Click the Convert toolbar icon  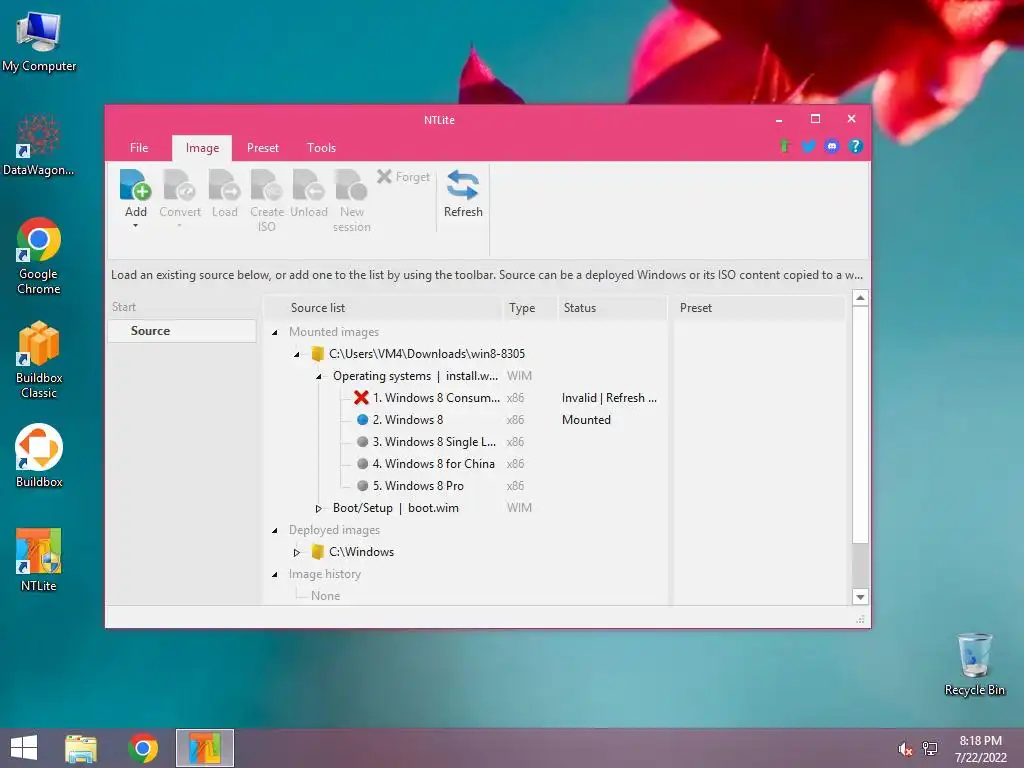tap(180, 185)
